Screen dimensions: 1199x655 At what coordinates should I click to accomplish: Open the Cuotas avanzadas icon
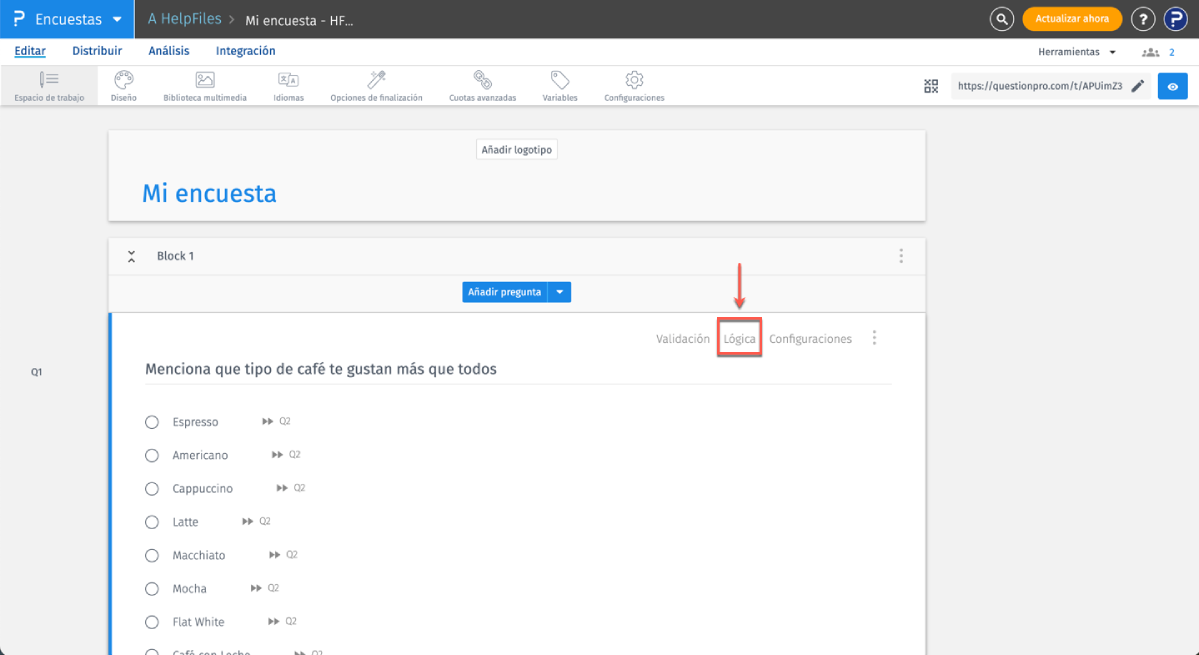click(x=483, y=79)
